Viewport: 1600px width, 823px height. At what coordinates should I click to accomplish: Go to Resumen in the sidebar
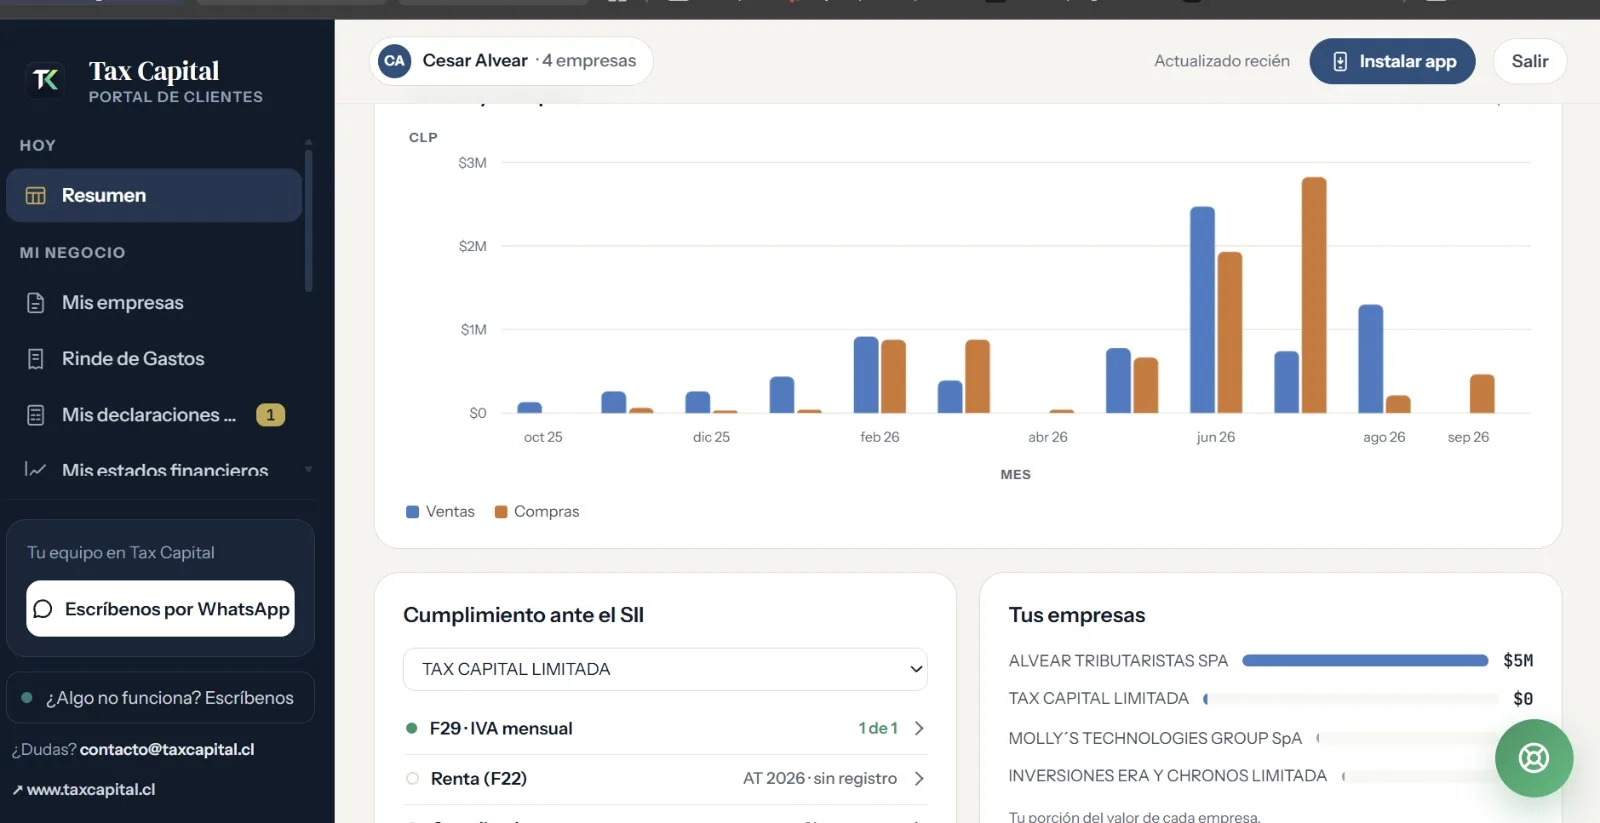tap(154, 196)
